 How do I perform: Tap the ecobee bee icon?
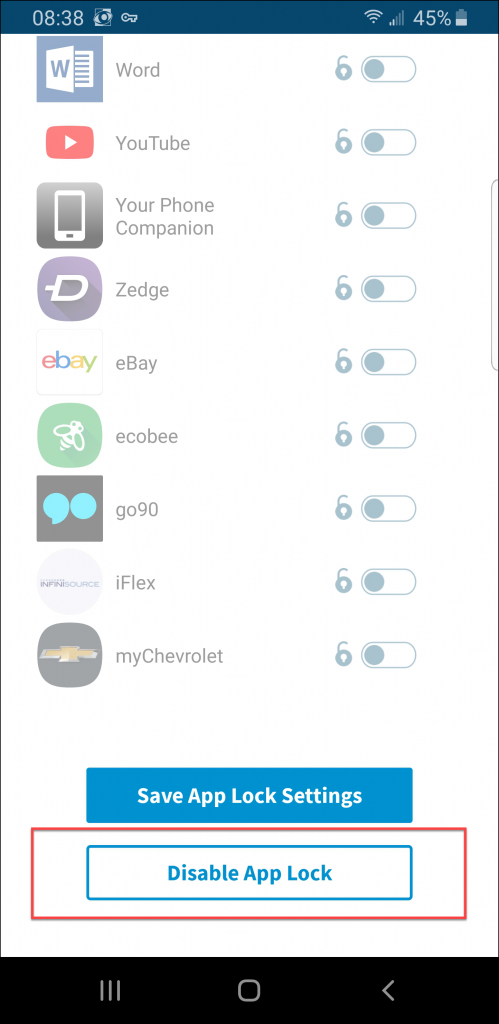point(69,436)
